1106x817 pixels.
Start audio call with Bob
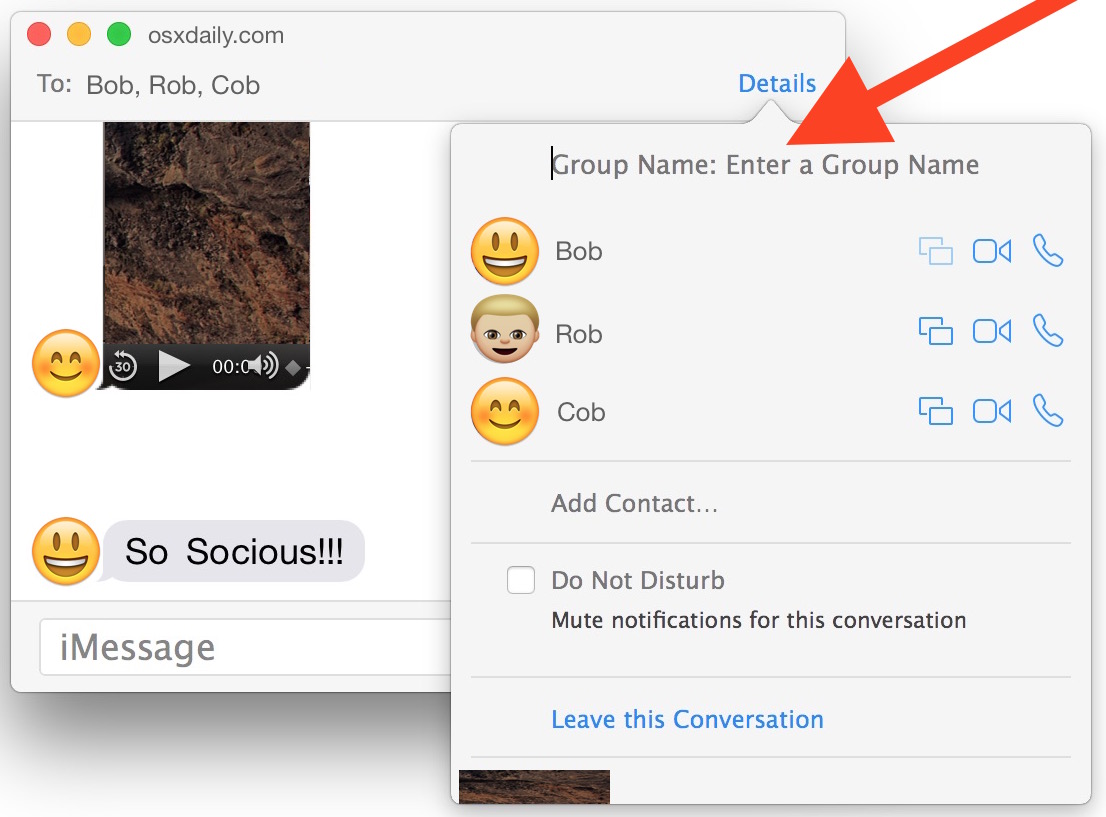coord(1048,250)
